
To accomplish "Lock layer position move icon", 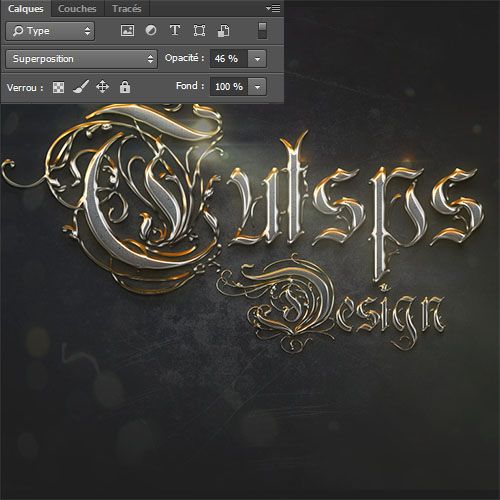I will (102, 87).
